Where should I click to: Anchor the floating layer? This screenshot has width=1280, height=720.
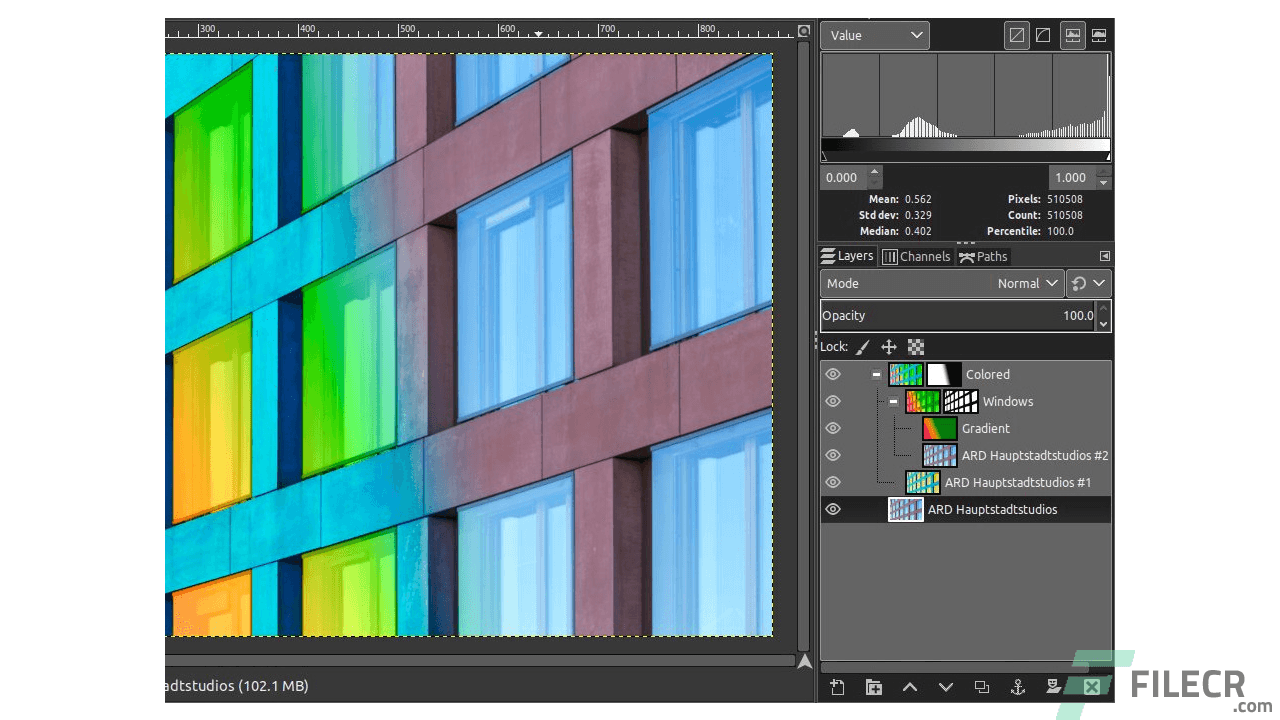(x=1017, y=687)
